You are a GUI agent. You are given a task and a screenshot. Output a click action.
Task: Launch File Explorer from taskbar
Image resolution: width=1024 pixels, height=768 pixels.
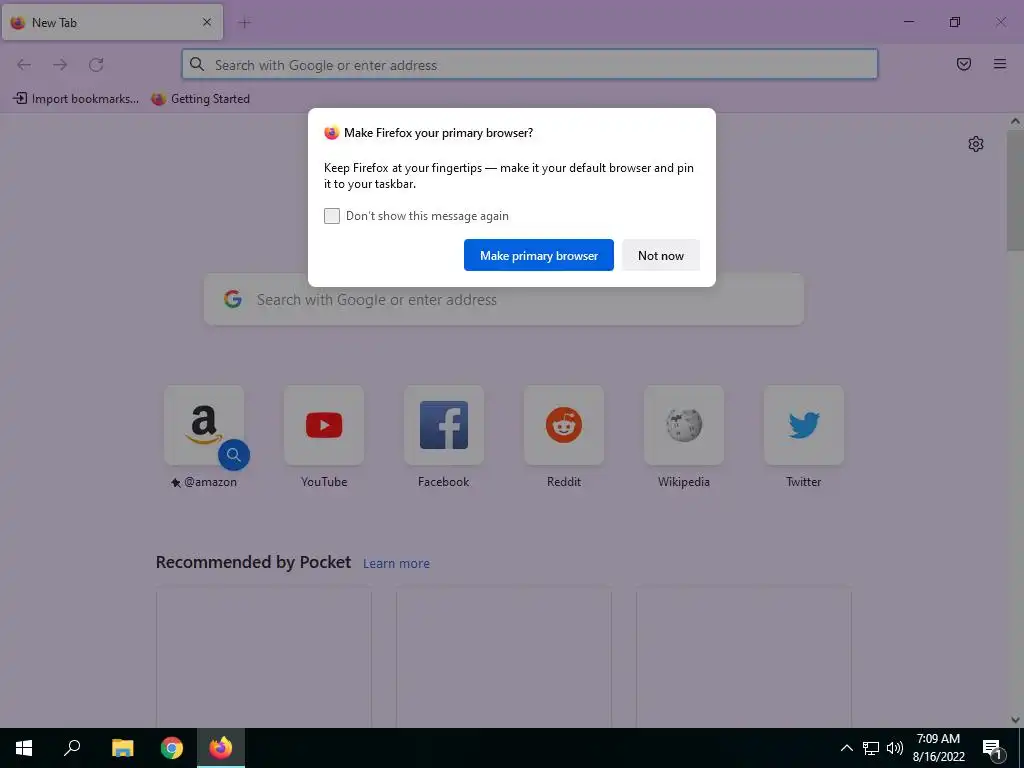122,748
